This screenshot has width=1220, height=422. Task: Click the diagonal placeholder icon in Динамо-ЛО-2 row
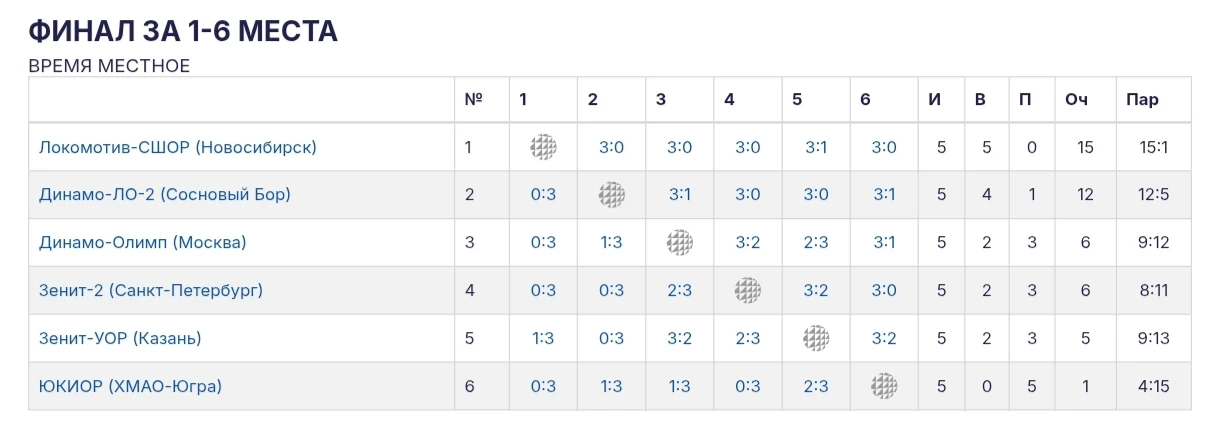(x=612, y=195)
